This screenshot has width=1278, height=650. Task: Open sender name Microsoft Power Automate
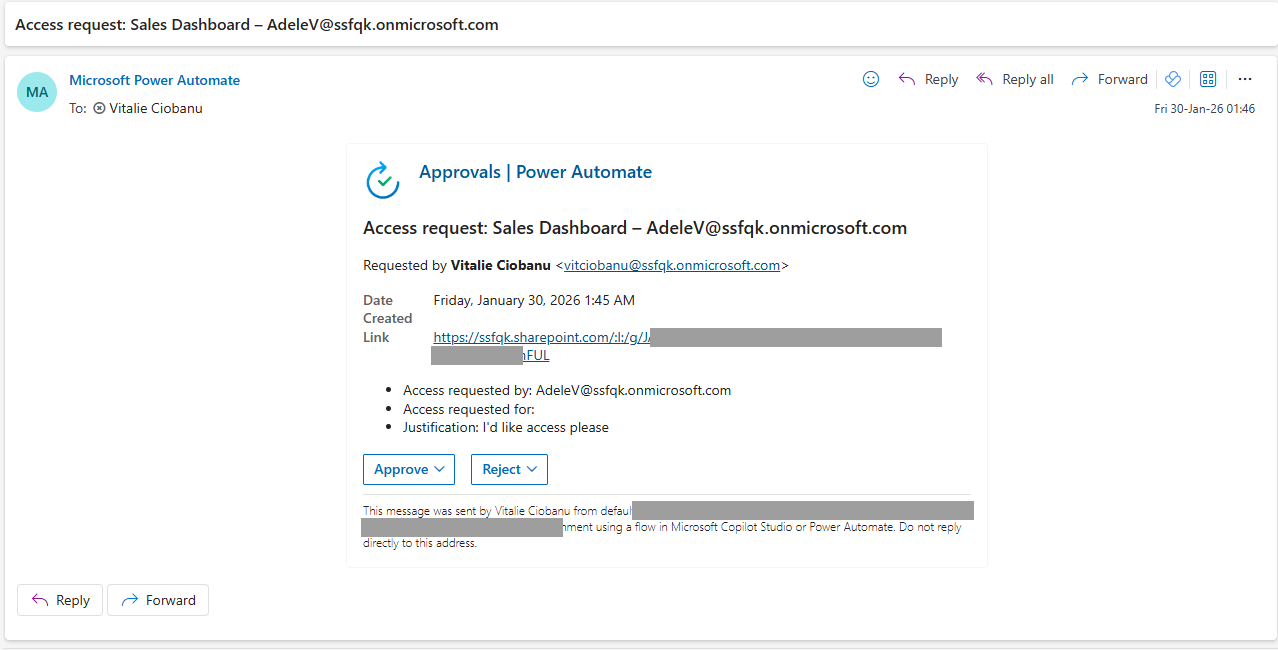click(x=154, y=80)
